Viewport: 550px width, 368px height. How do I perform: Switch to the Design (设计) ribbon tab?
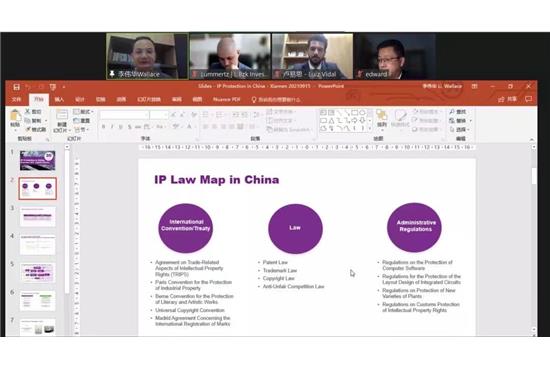tap(80, 100)
